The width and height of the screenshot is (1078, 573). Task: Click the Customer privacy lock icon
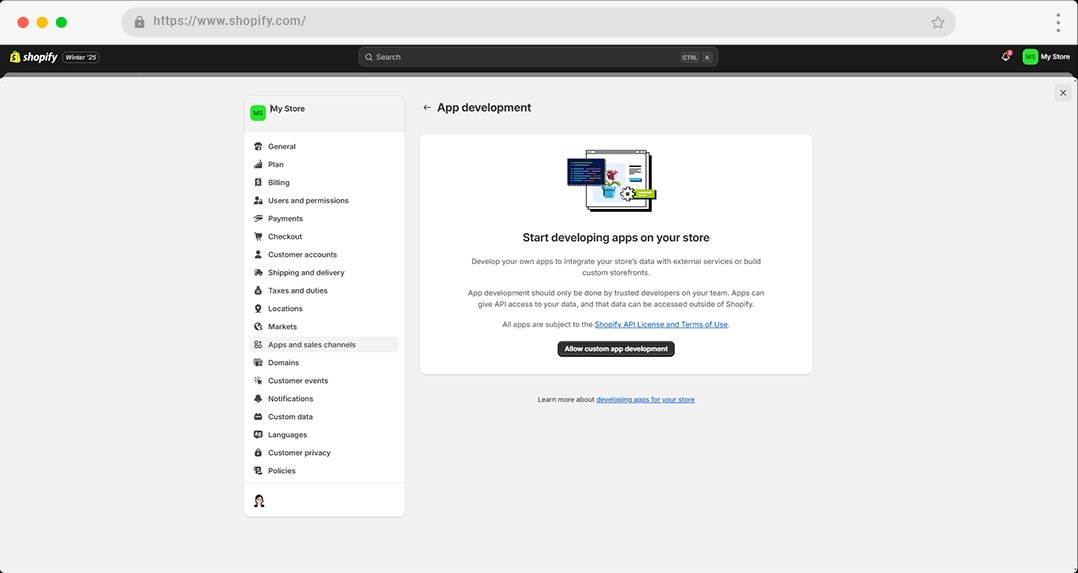[x=258, y=453]
